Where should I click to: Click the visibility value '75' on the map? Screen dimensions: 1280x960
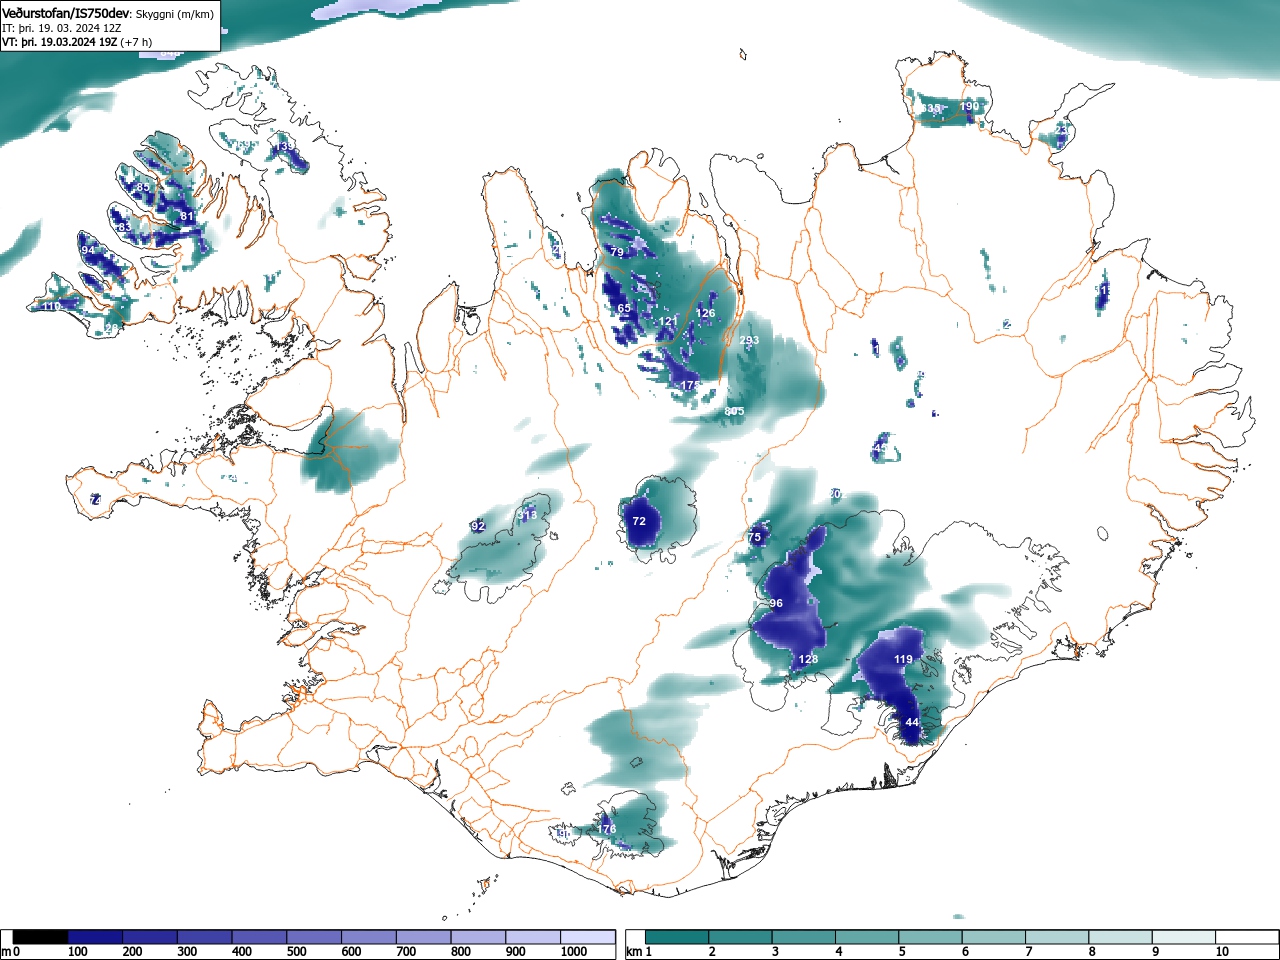(x=754, y=537)
